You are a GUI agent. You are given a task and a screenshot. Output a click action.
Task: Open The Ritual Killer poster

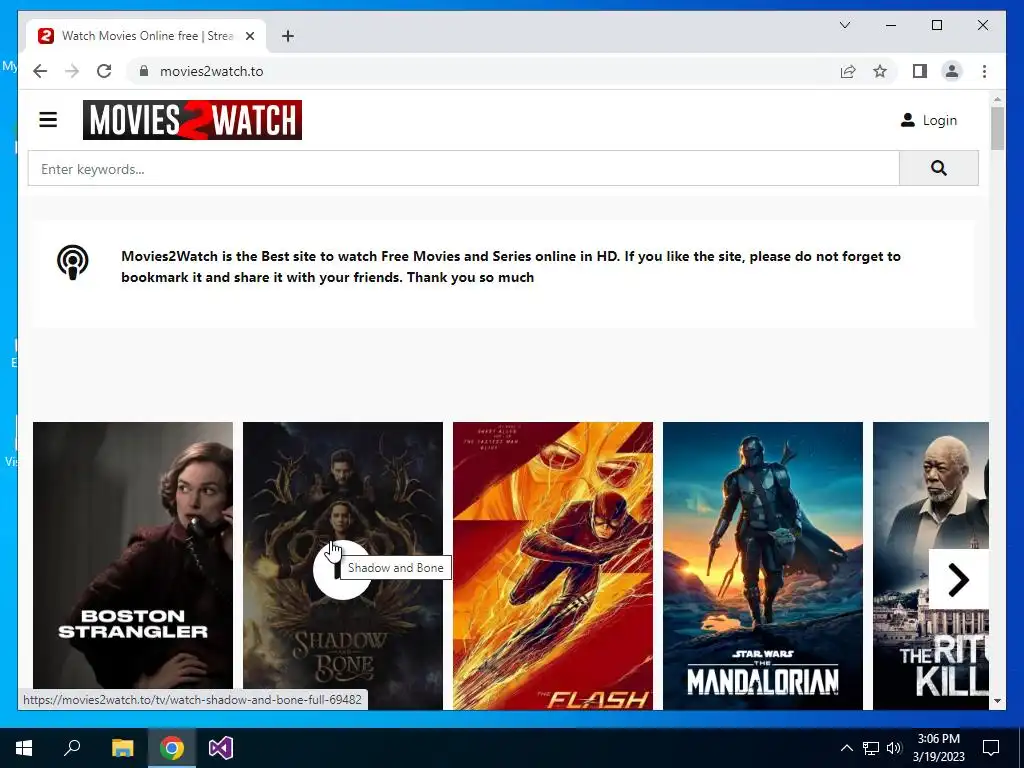[x=931, y=496]
